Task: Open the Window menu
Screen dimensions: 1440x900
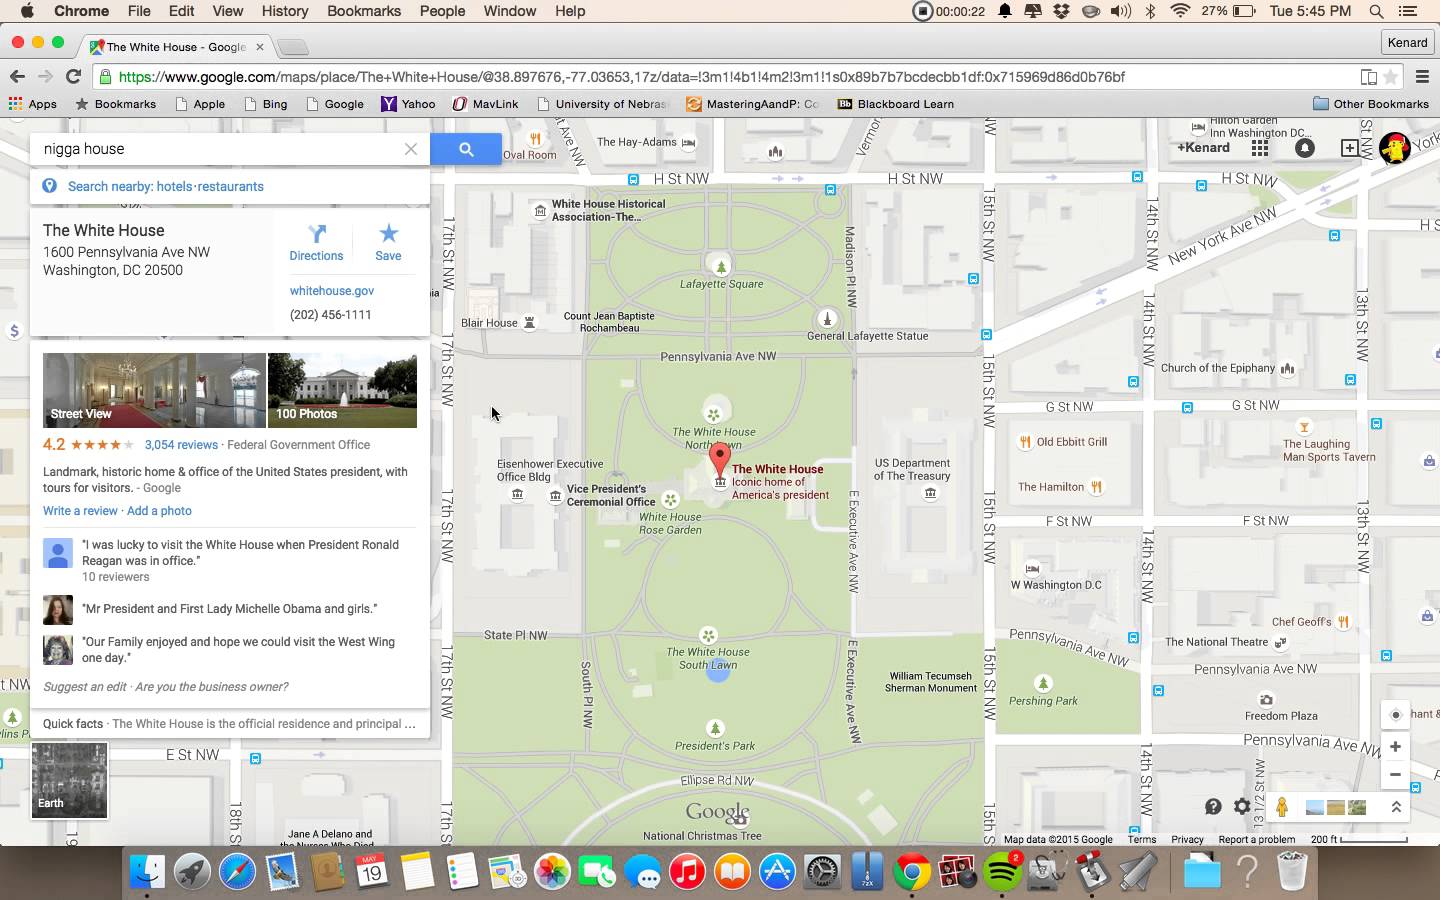Action: pyautogui.click(x=510, y=11)
